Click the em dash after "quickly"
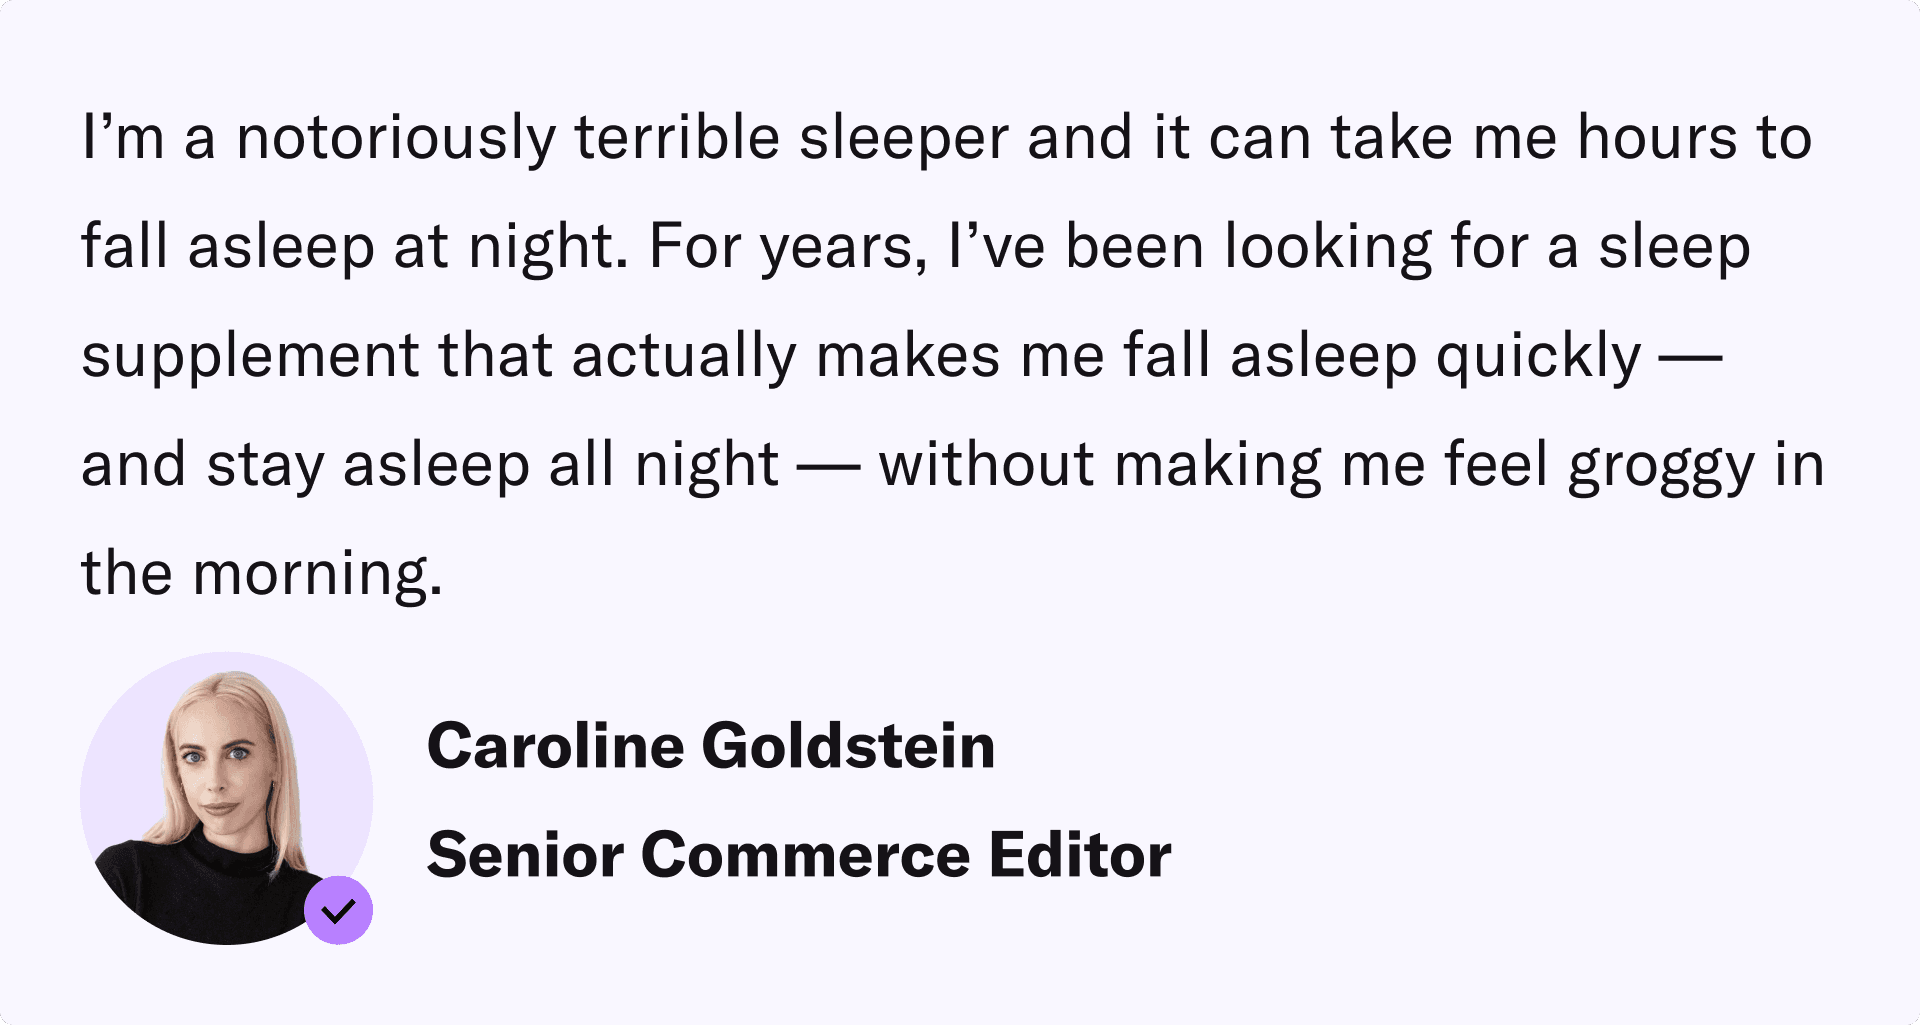1920x1025 pixels. pos(1690,356)
